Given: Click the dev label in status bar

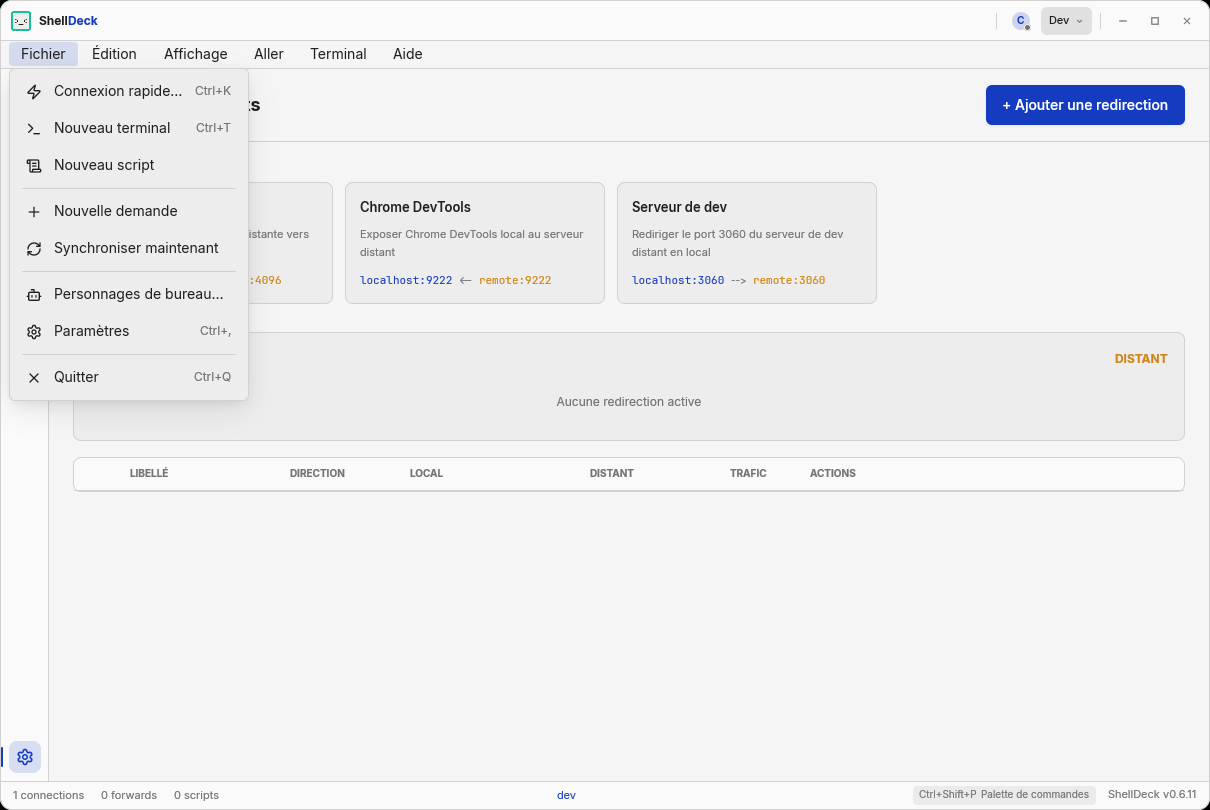Looking at the screenshot, I should point(566,795).
